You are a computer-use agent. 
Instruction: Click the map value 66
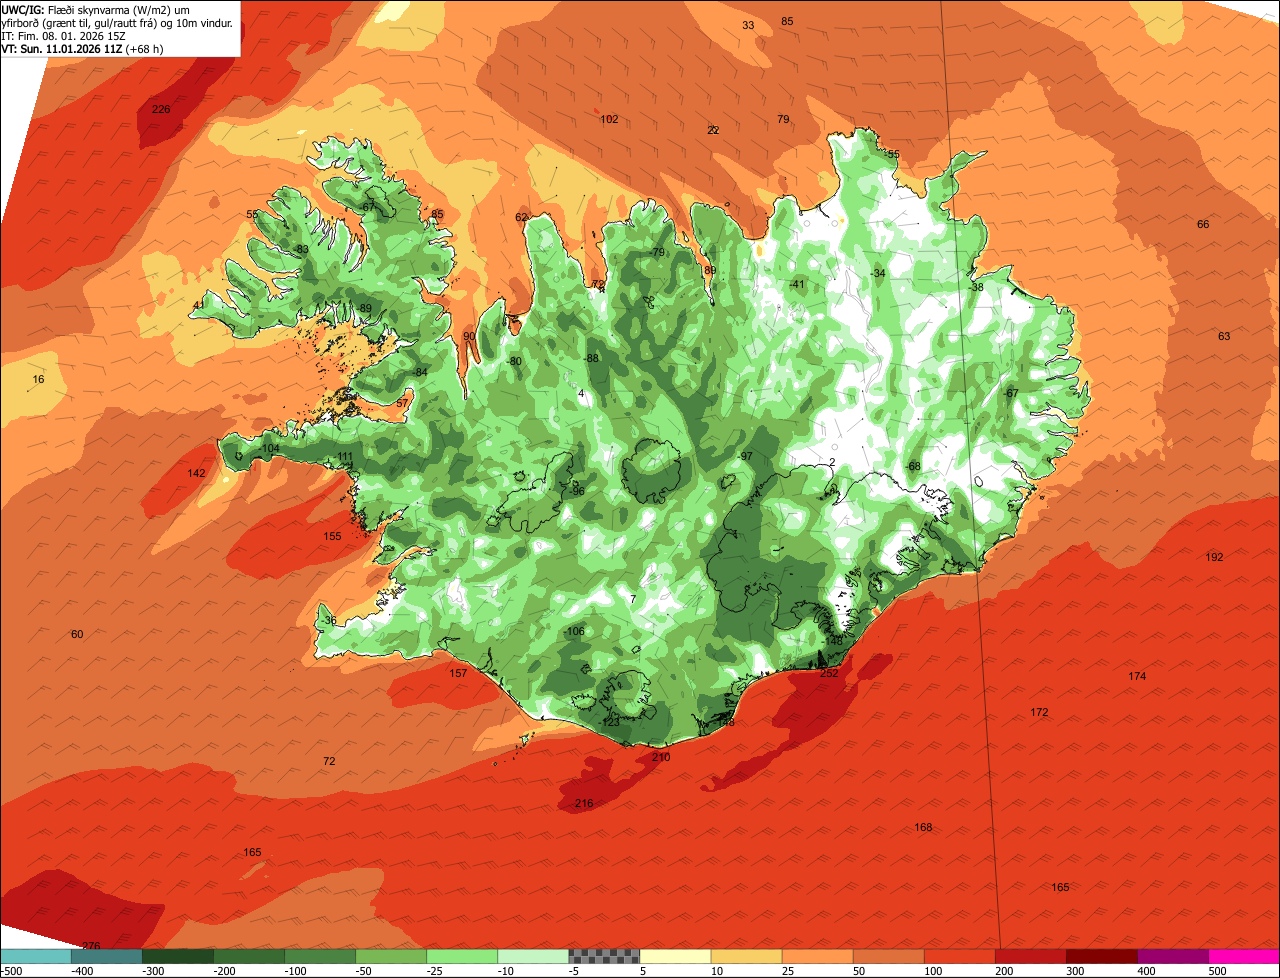1203,224
